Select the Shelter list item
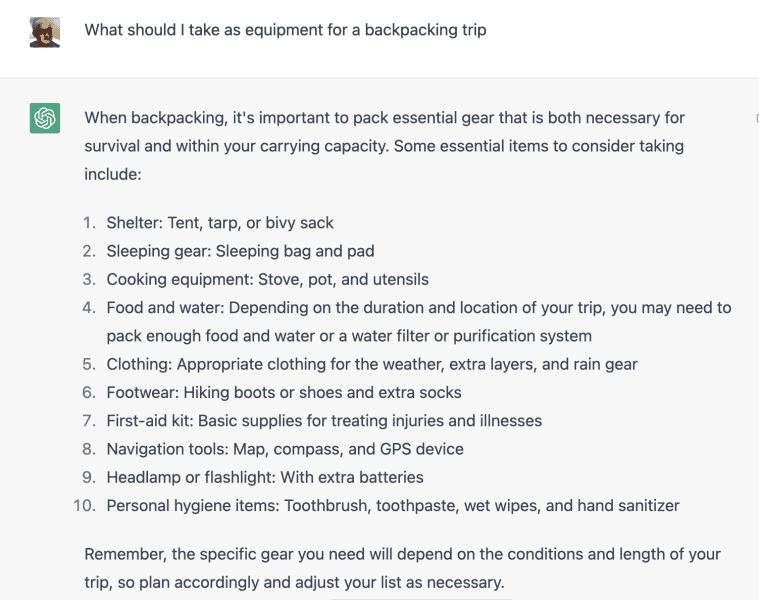759x600 pixels. tap(220, 223)
